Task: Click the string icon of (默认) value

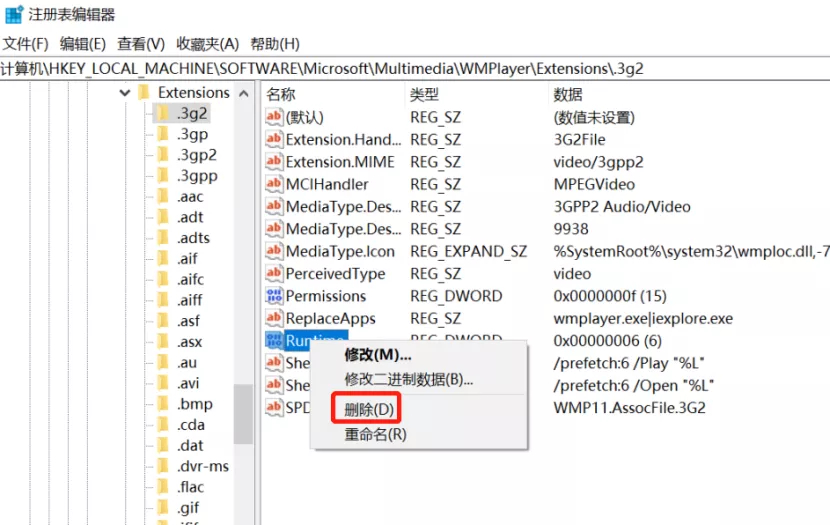Action: pyautogui.click(x=274, y=117)
